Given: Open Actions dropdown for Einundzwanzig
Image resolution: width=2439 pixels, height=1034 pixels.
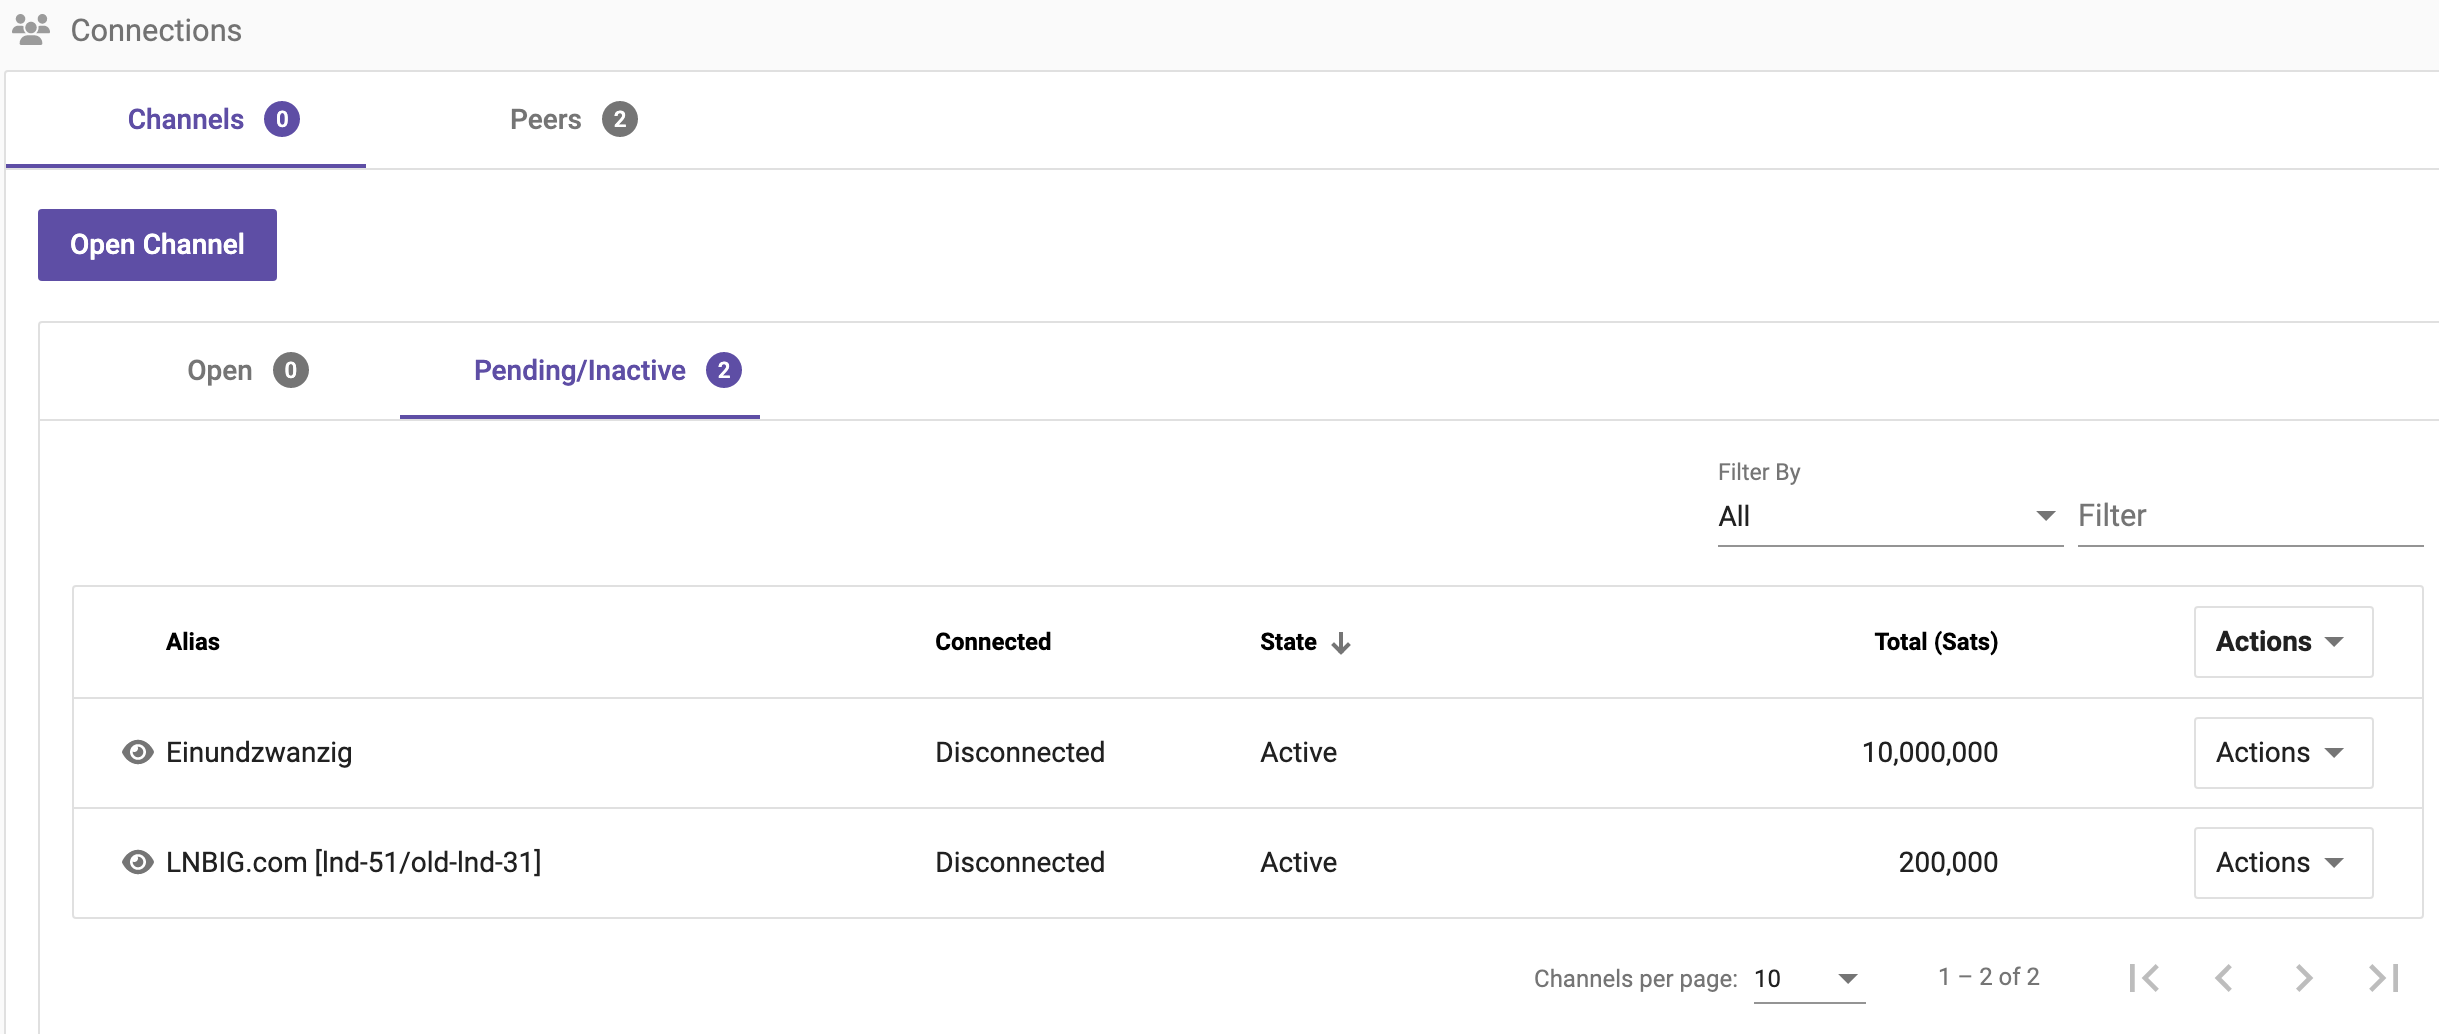Looking at the screenshot, I should [2282, 752].
